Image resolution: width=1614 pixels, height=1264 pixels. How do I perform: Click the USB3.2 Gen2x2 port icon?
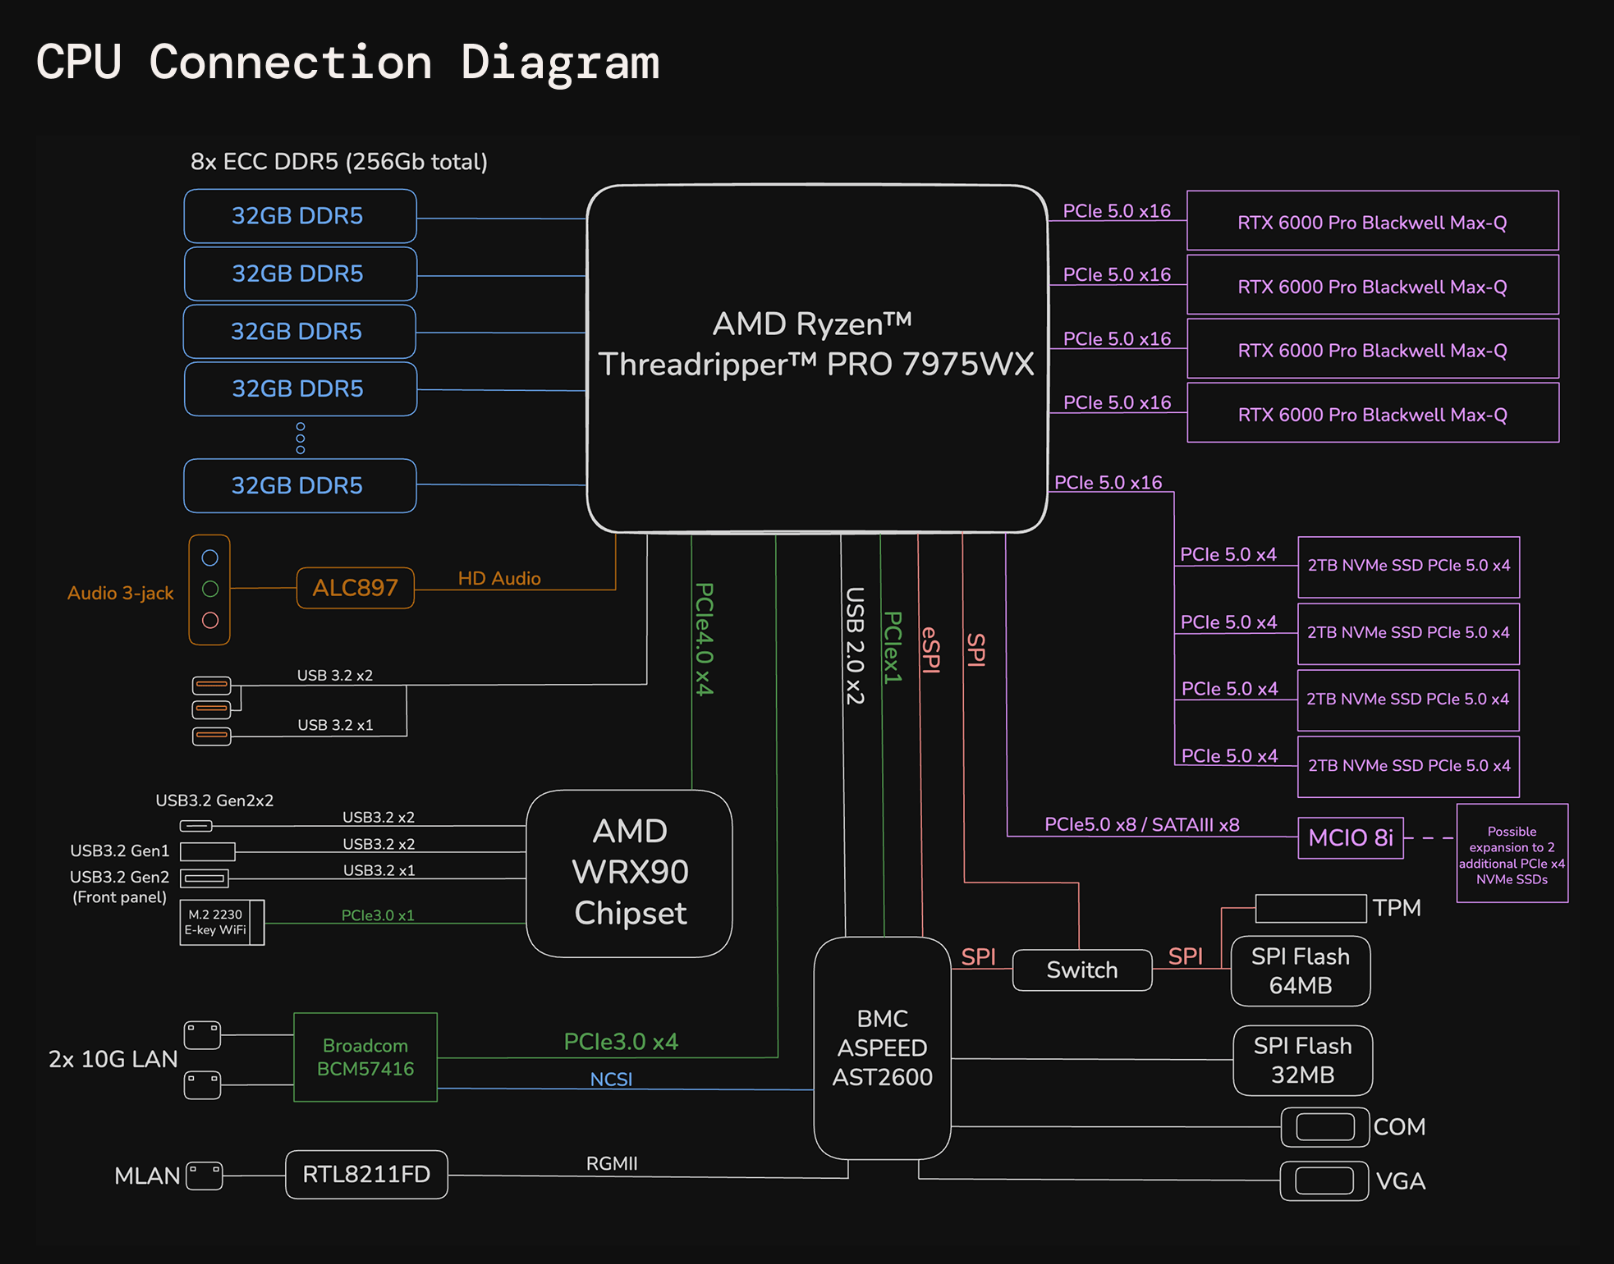196,826
